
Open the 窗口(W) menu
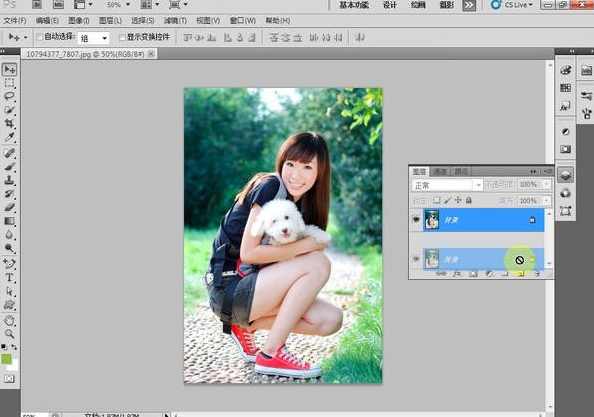tap(242, 20)
